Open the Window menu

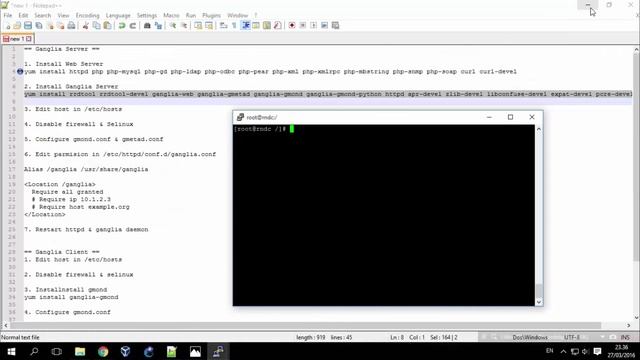(238, 16)
